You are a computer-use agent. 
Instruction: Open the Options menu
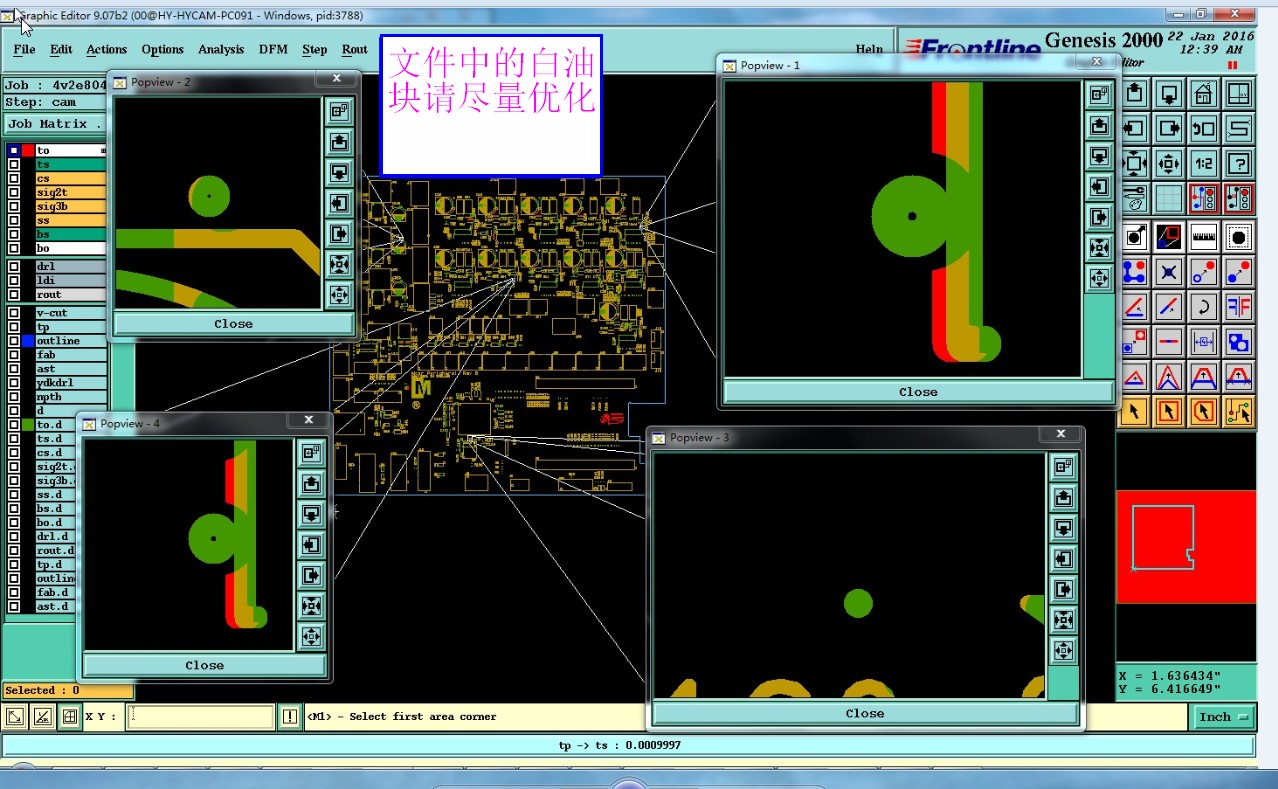click(x=162, y=49)
